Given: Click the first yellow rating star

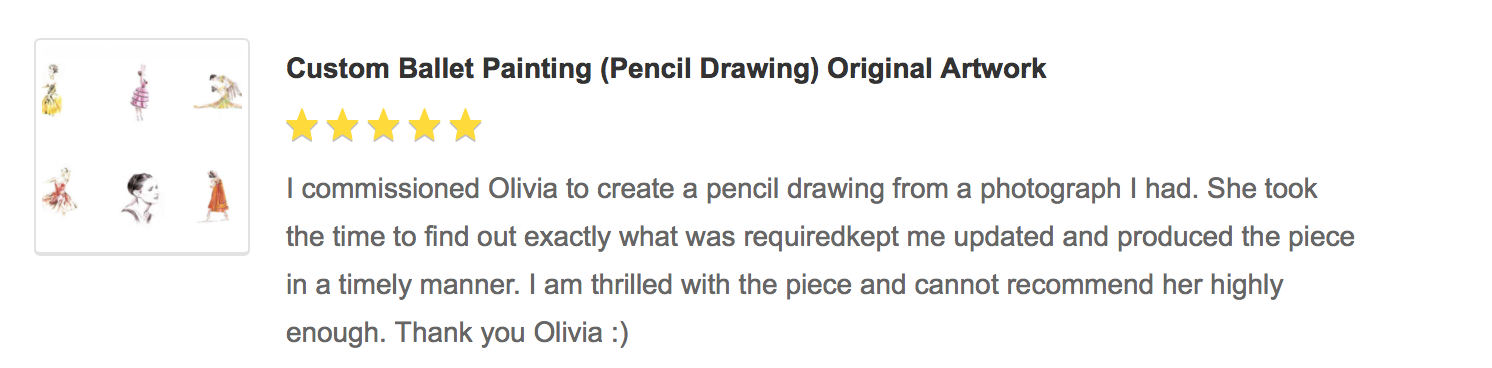Looking at the screenshot, I should click(x=302, y=127).
